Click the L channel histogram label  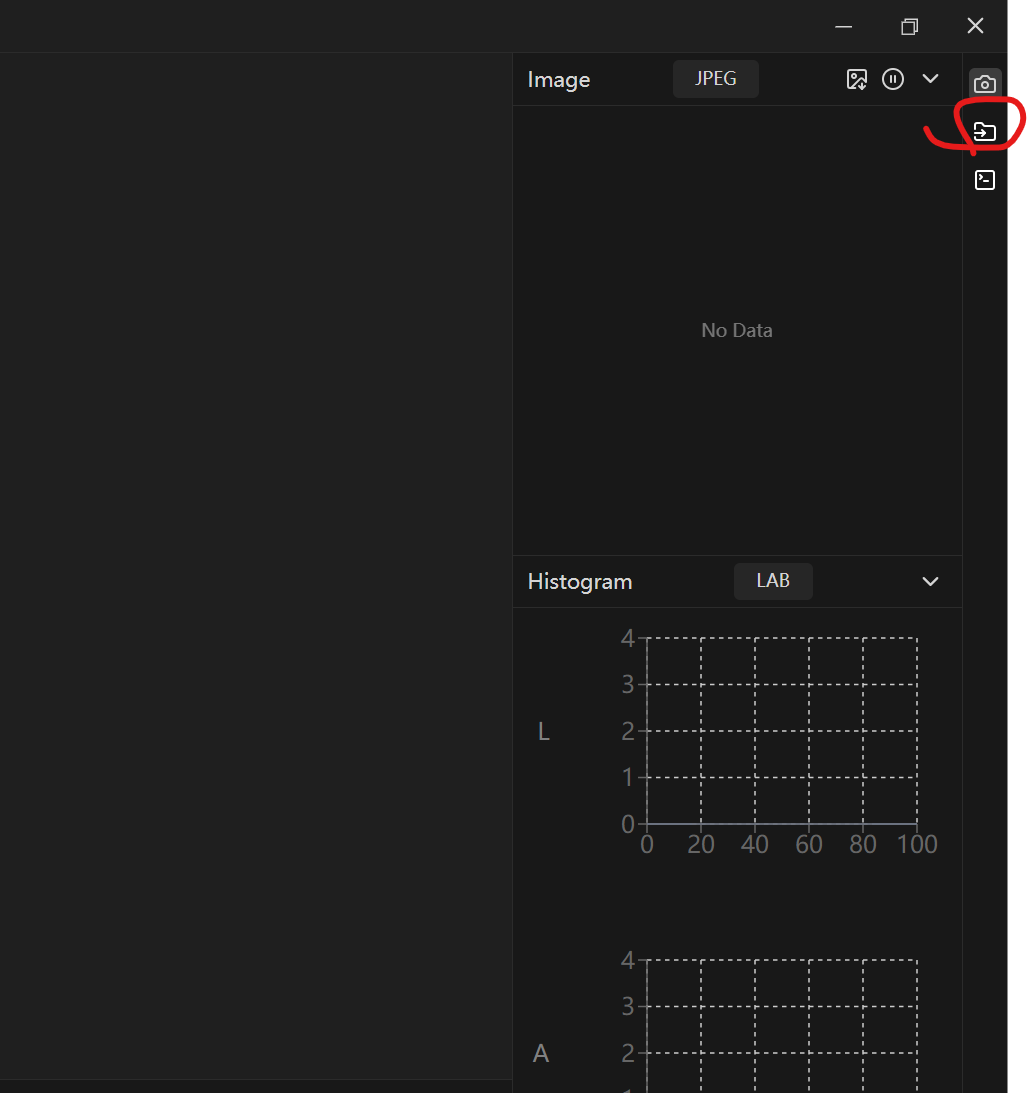544,731
